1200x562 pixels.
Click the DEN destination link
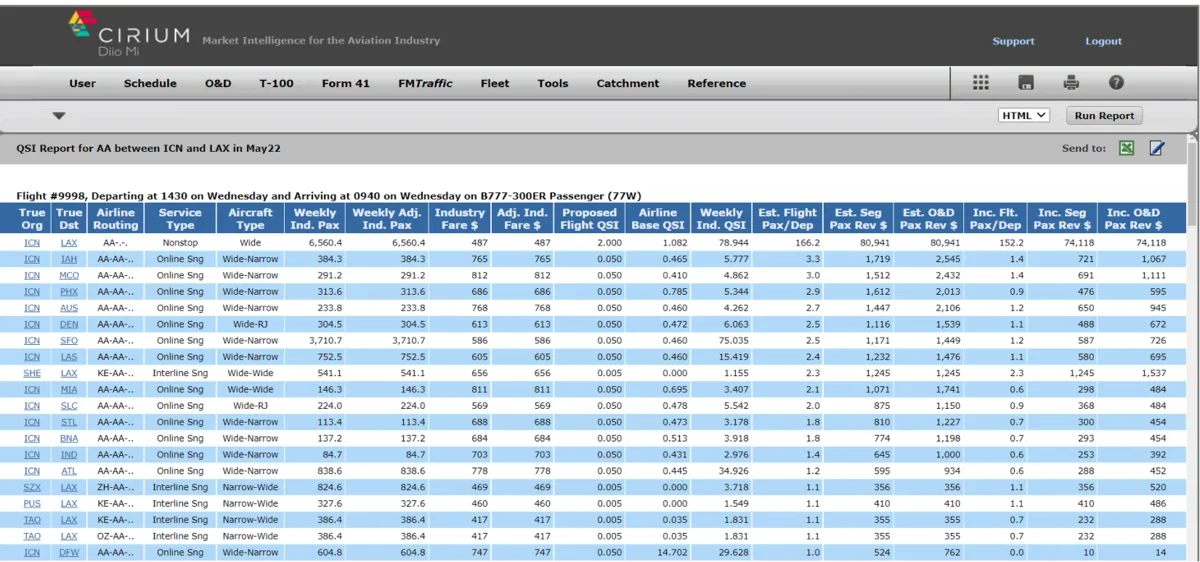(69, 325)
